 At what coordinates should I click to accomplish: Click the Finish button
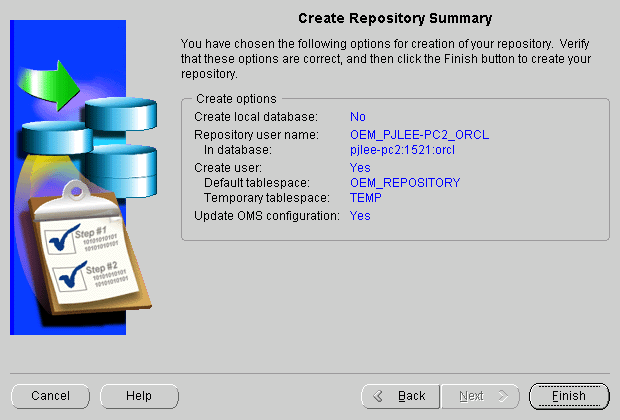[568, 396]
